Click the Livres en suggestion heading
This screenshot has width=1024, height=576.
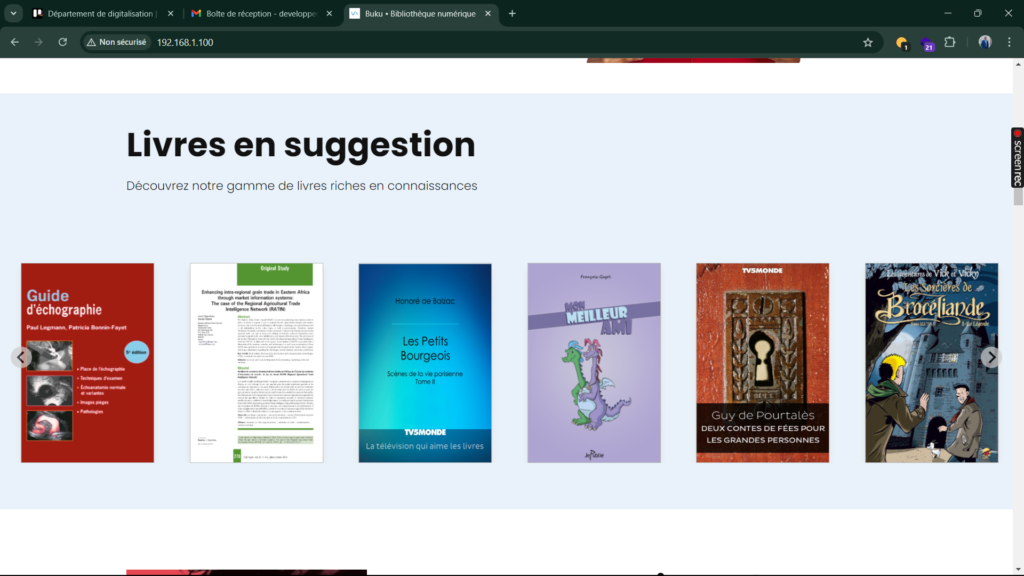click(300, 145)
